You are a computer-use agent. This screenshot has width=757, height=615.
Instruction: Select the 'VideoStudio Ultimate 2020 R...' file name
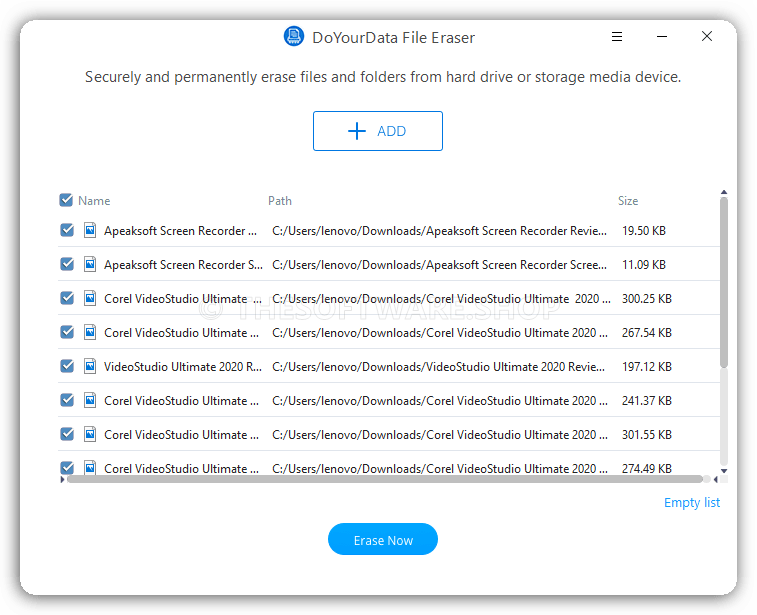[183, 367]
